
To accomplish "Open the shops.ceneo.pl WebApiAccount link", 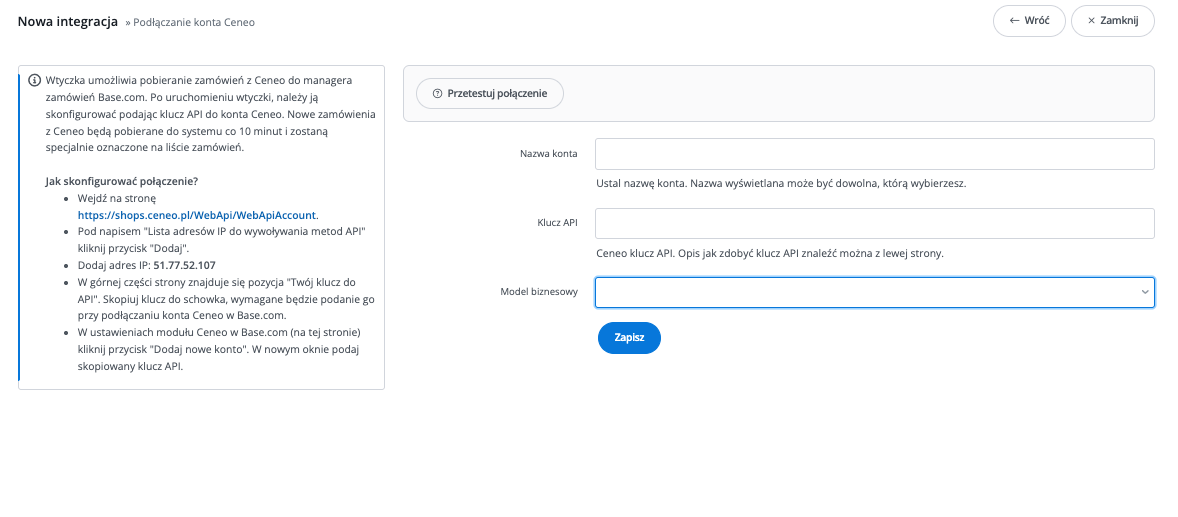I will coord(197,215).
